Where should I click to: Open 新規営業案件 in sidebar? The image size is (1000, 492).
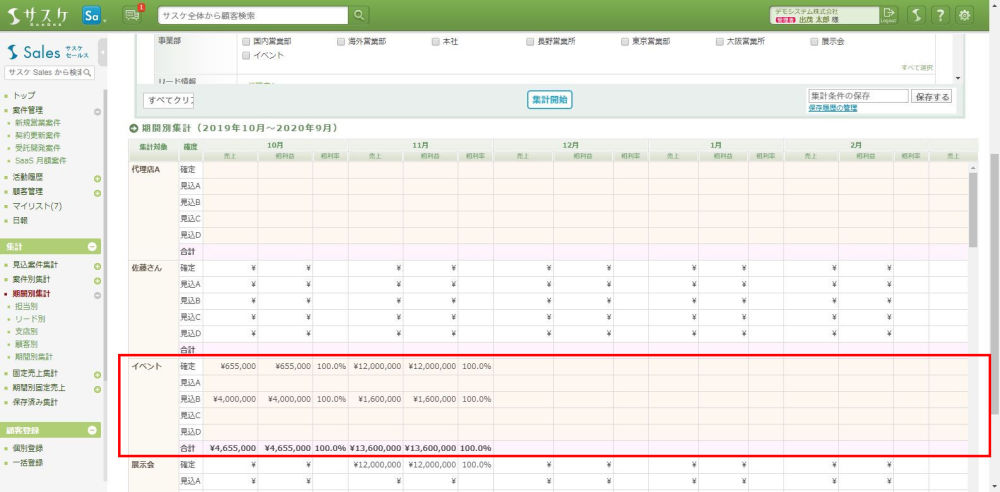(x=38, y=123)
